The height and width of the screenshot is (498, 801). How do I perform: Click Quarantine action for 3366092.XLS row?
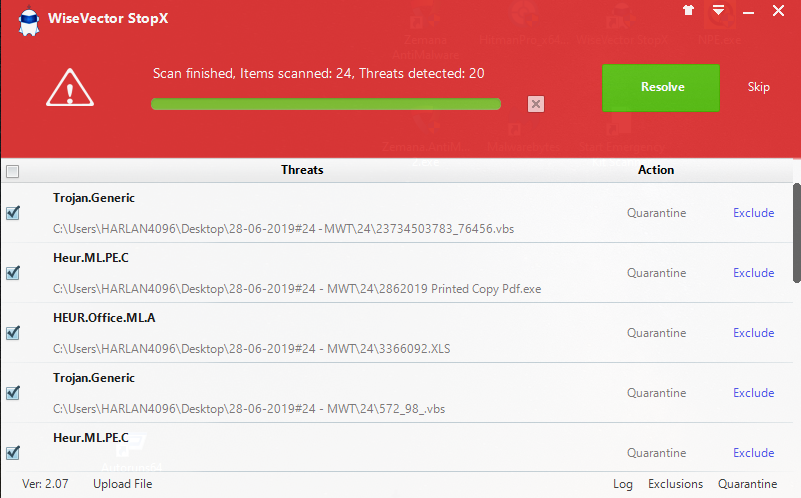pos(656,333)
